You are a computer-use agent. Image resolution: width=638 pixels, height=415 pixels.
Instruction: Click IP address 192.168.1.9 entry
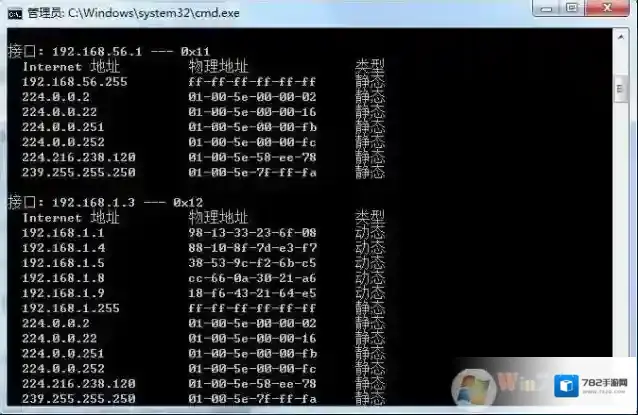(63, 293)
